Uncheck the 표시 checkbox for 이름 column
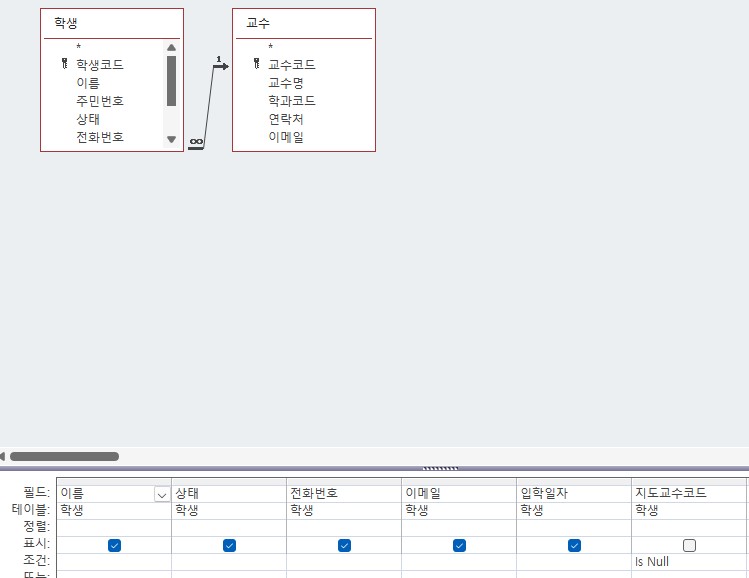This screenshot has height=578, width=749. [114, 545]
